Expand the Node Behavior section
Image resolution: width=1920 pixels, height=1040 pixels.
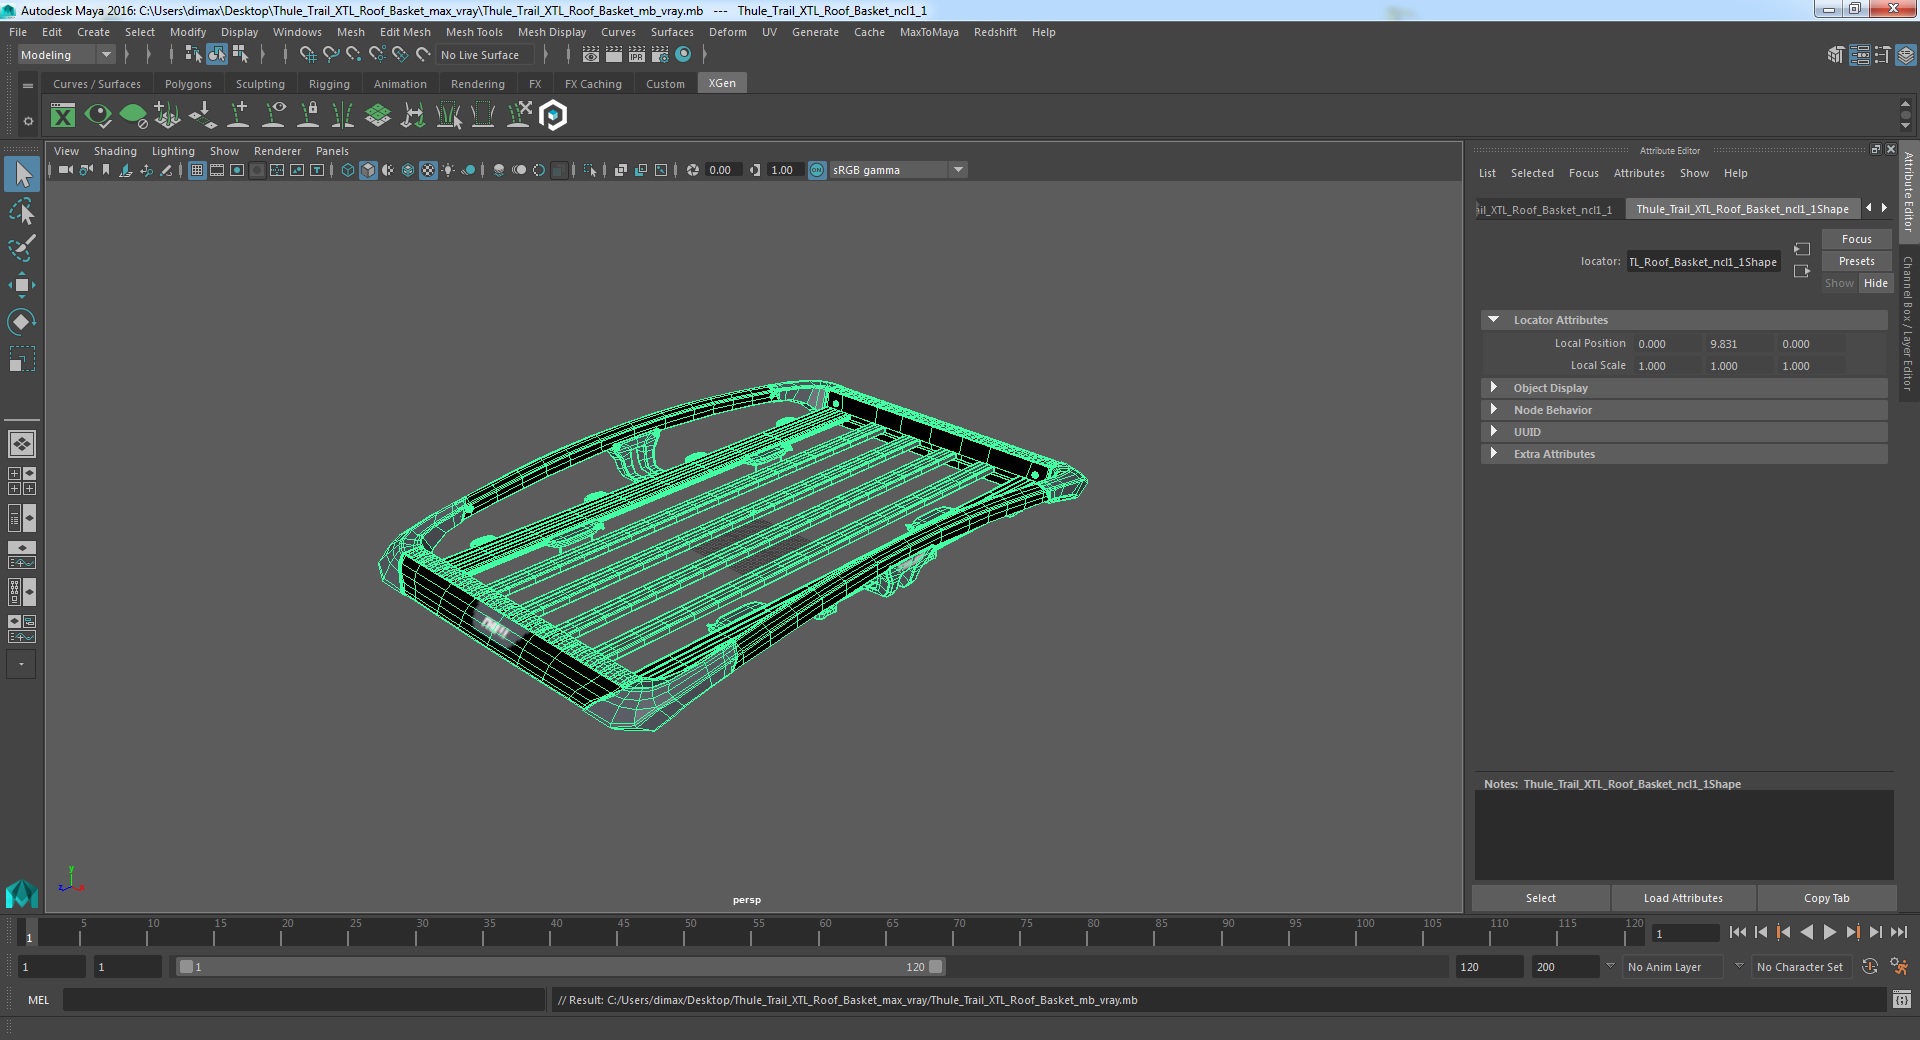[x=1493, y=410]
